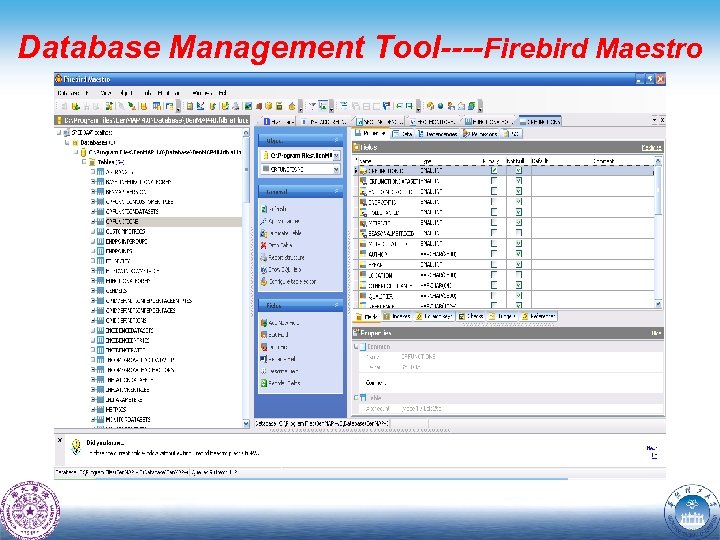Screen dimensions: 720x540
Task: Open the CPFUNCTIONS table combo box in Object panel
Action: pos(336,169)
